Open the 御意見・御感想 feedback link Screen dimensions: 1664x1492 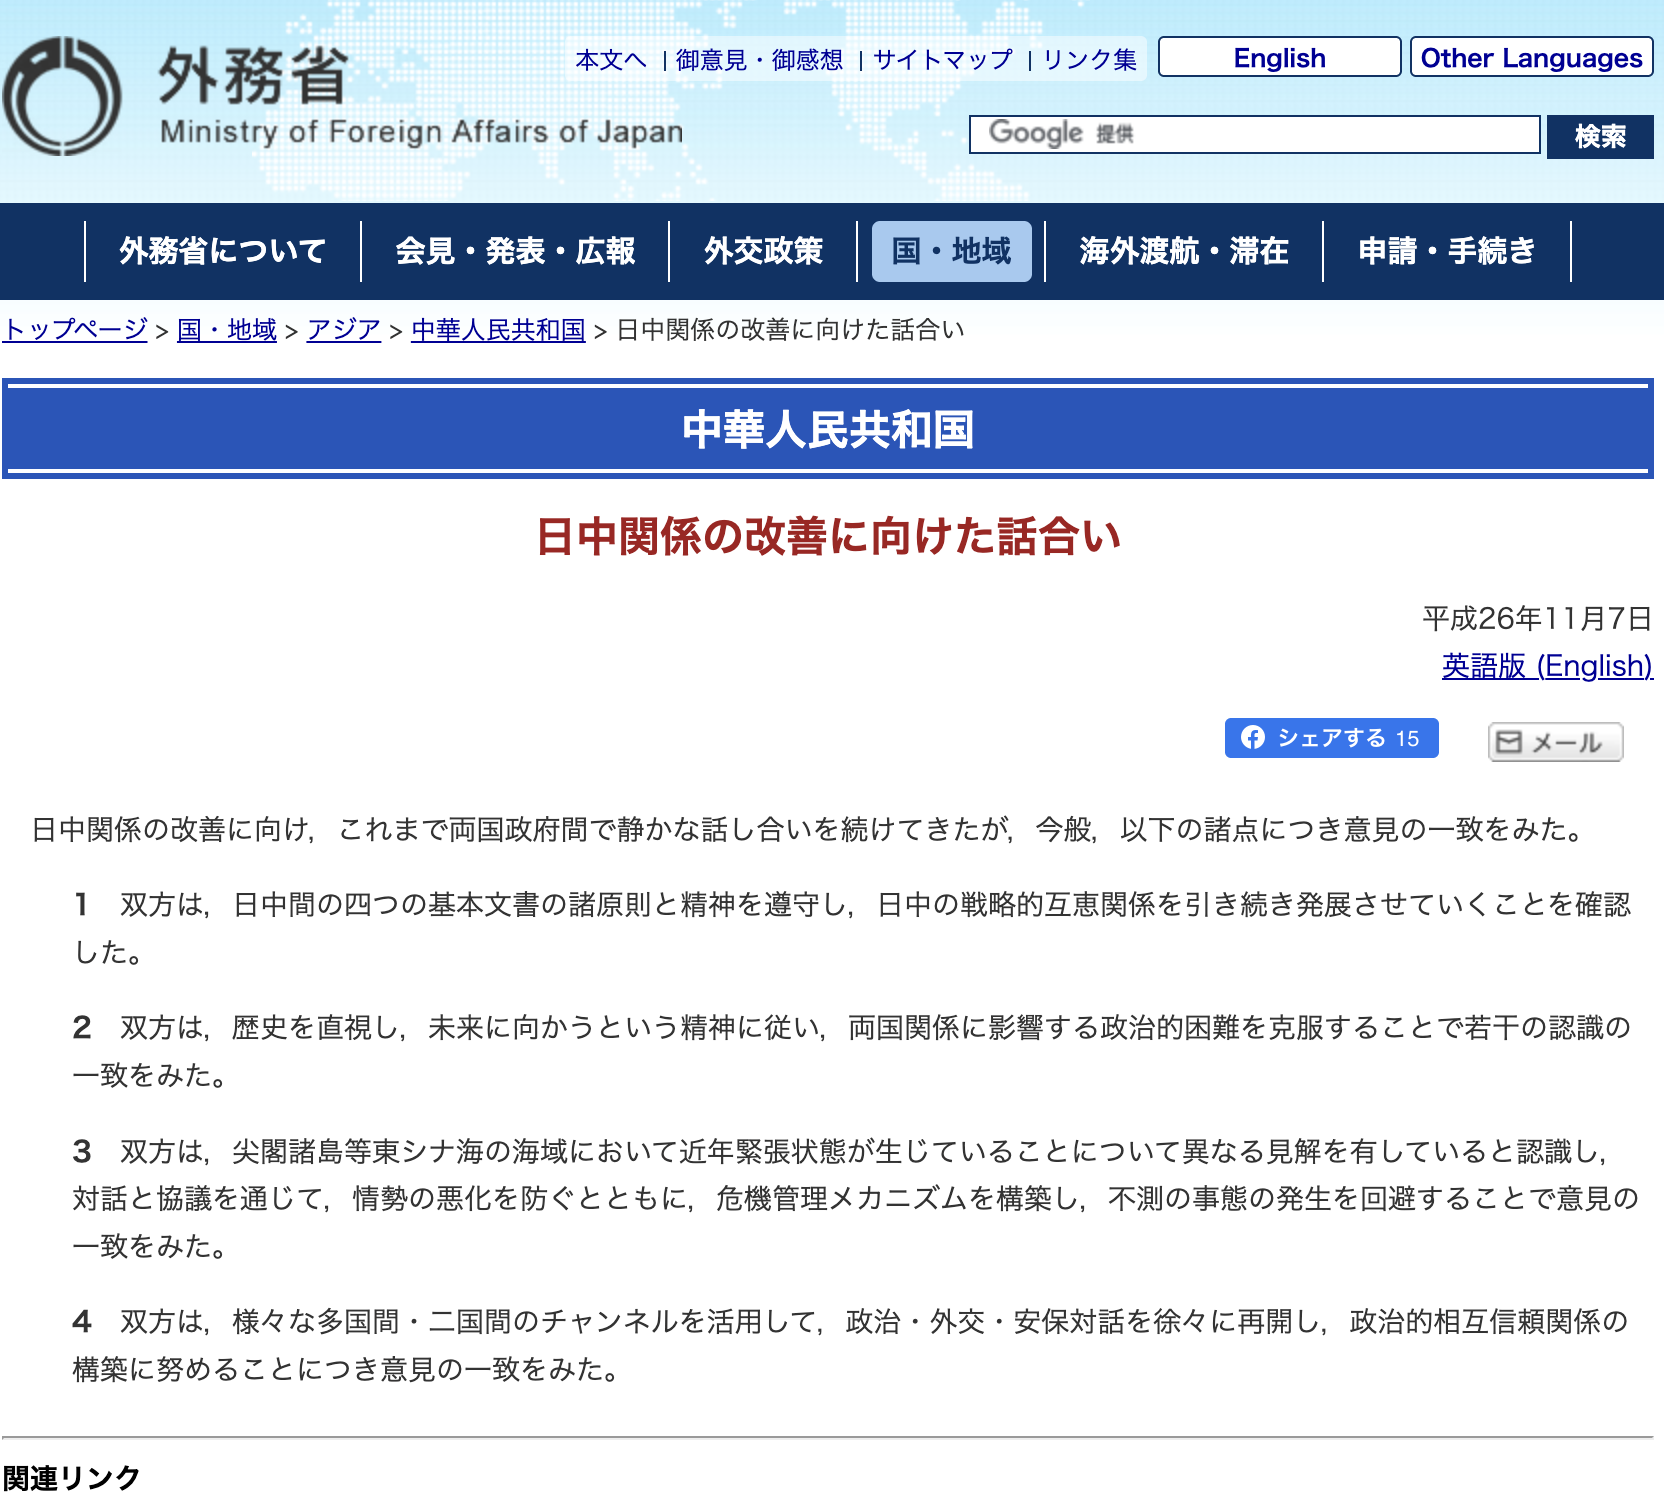(759, 60)
